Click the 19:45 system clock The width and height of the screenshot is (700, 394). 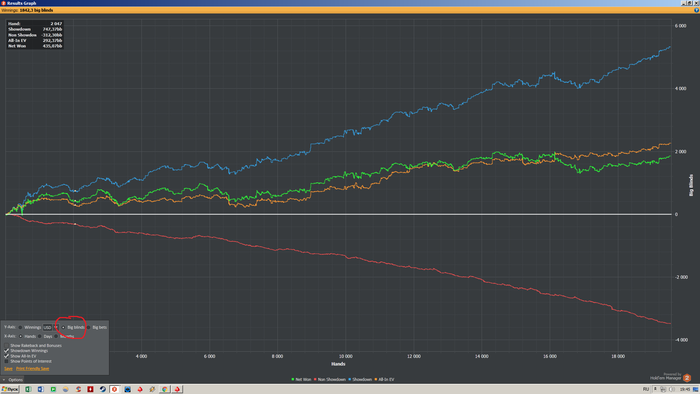[685, 389]
